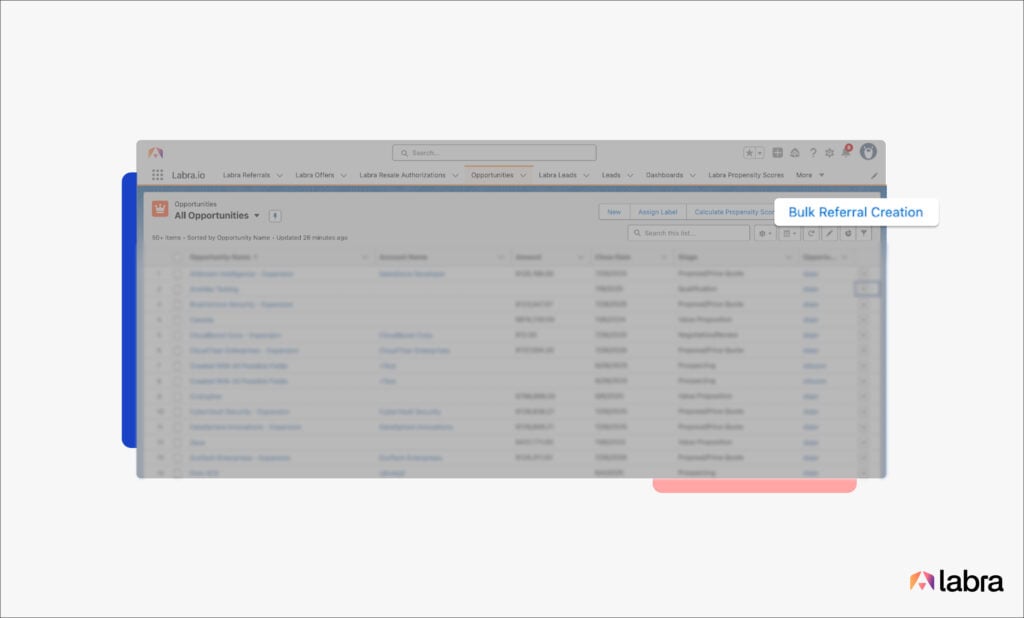
Task: Click the global Search box
Action: (x=494, y=153)
